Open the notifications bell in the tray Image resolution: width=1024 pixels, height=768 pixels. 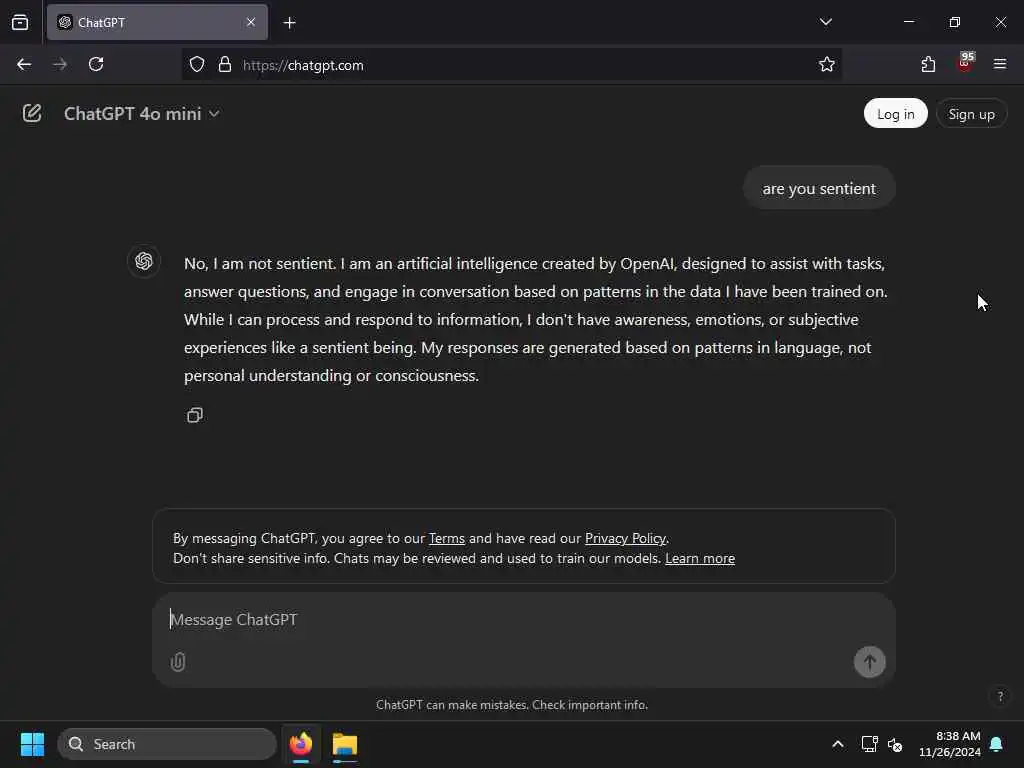click(996, 744)
